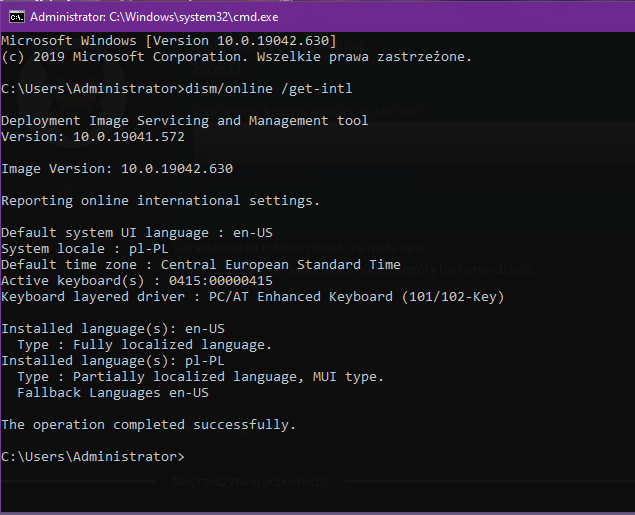
Task: Click the System locale : pl-PL line
Action: [84, 249]
